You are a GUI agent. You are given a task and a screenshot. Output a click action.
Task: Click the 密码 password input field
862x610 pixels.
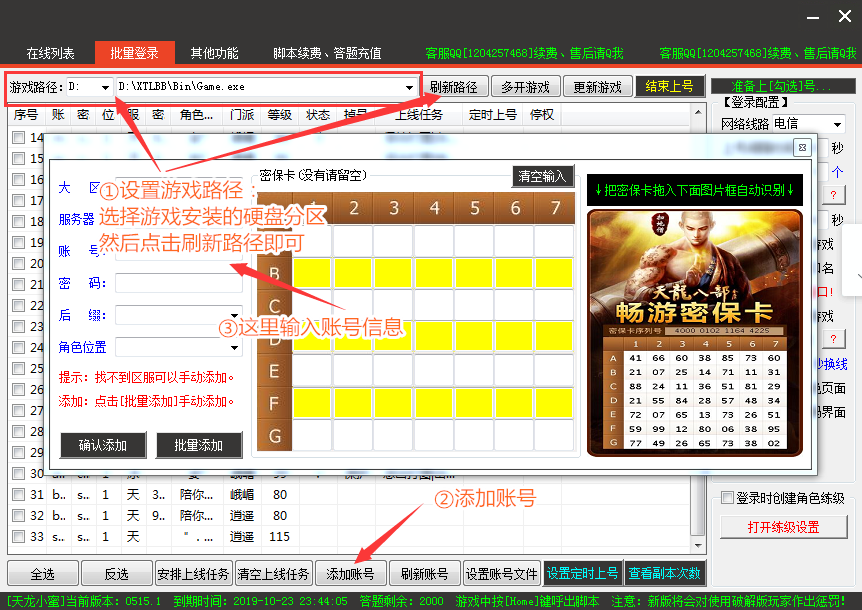(178, 284)
